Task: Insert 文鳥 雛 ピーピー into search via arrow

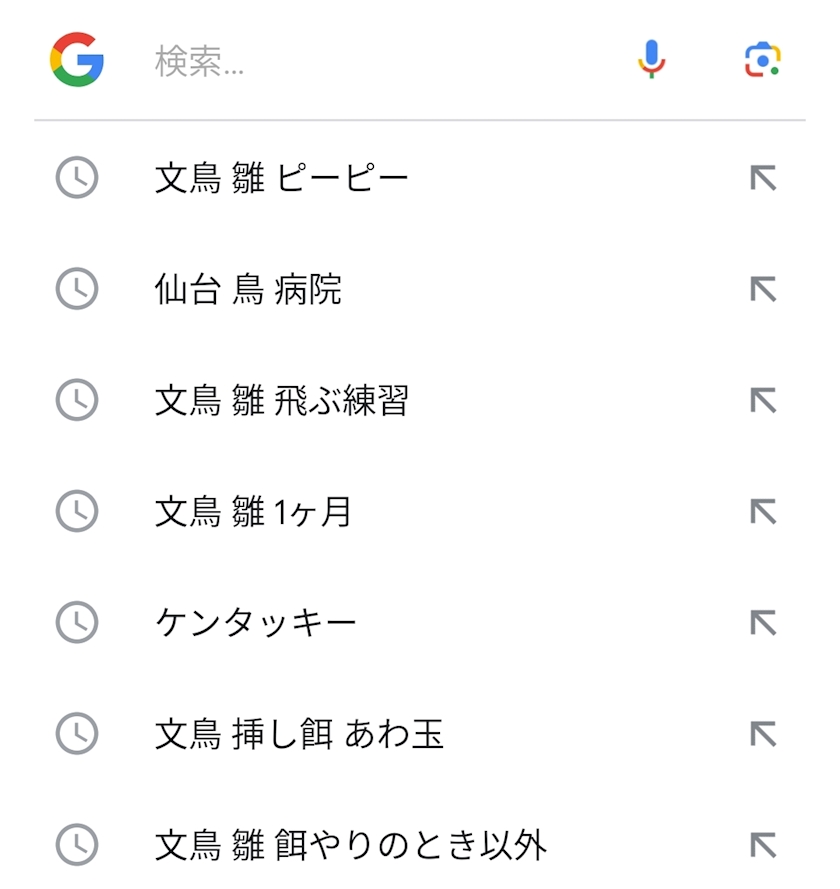Action: 763,177
